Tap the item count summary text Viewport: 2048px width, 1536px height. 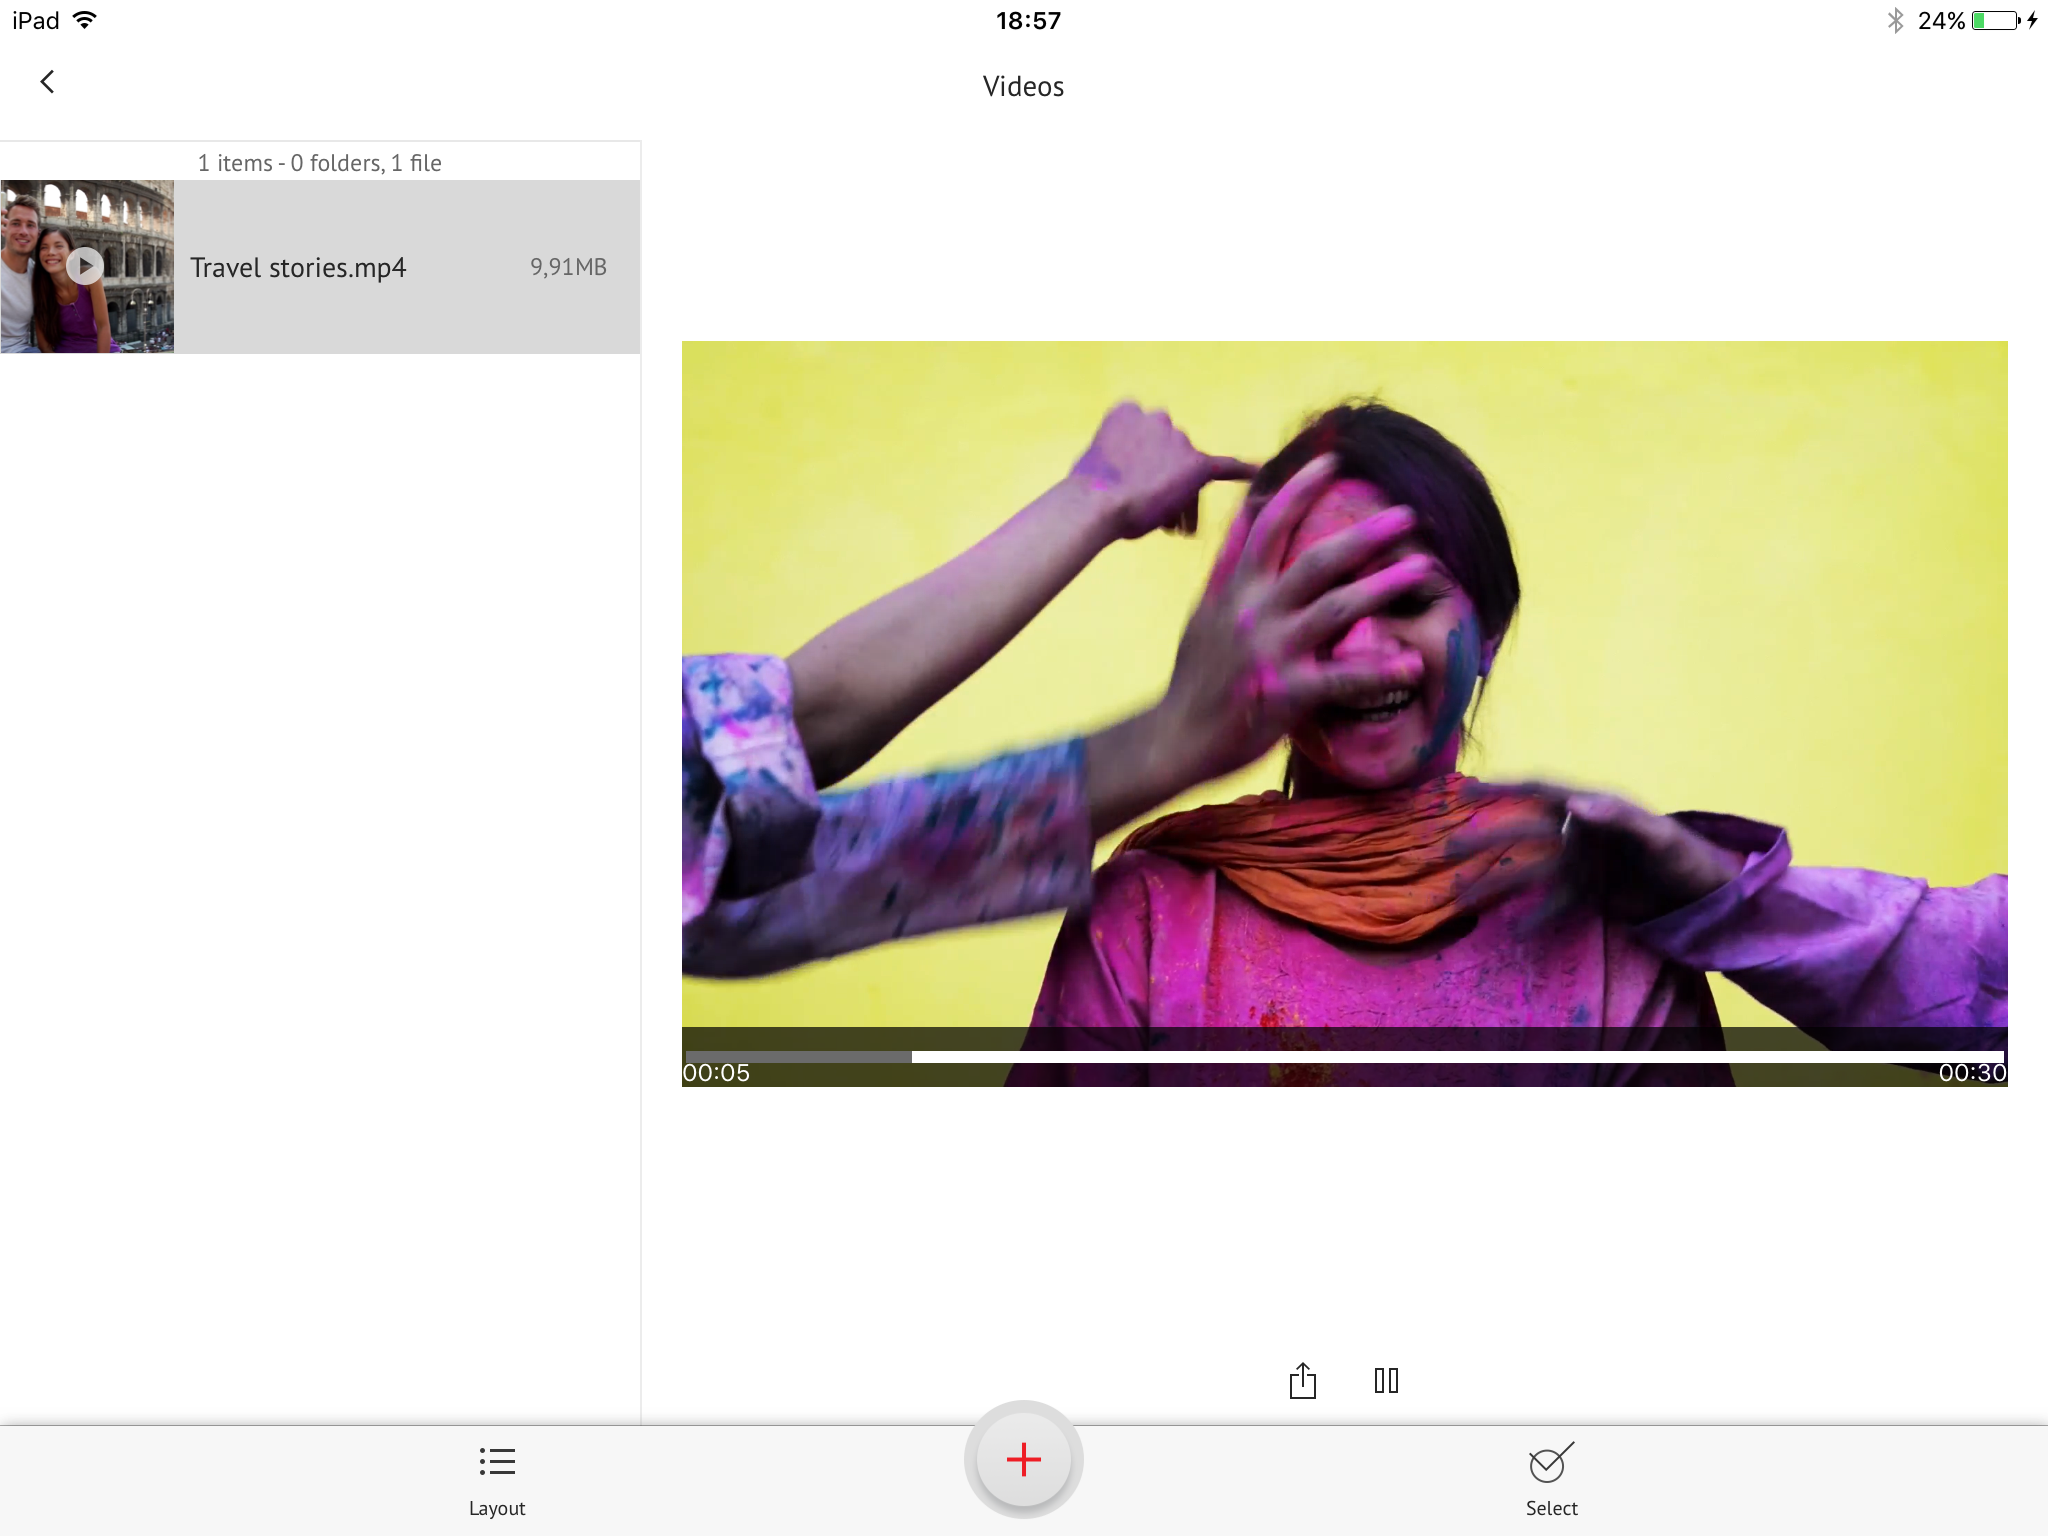point(319,163)
